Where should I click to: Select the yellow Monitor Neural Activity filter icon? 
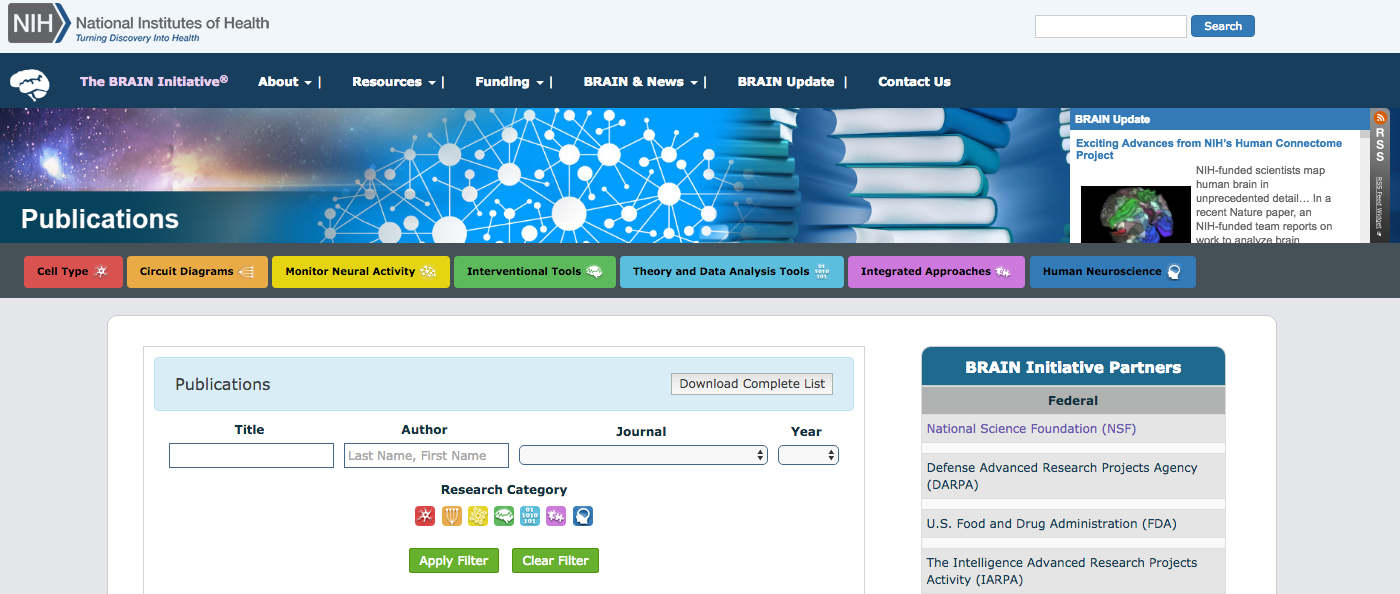[x=478, y=516]
